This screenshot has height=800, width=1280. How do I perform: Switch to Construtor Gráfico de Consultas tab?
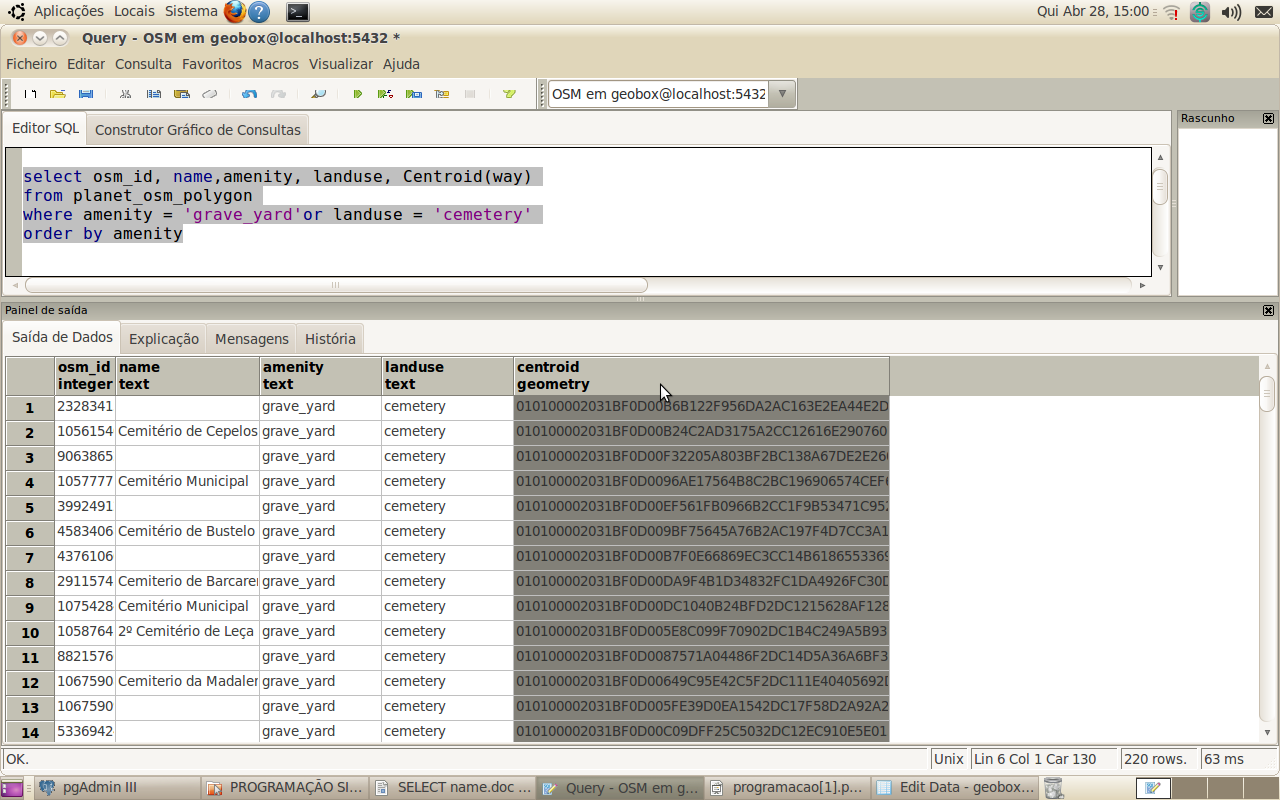click(x=197, y=130)
